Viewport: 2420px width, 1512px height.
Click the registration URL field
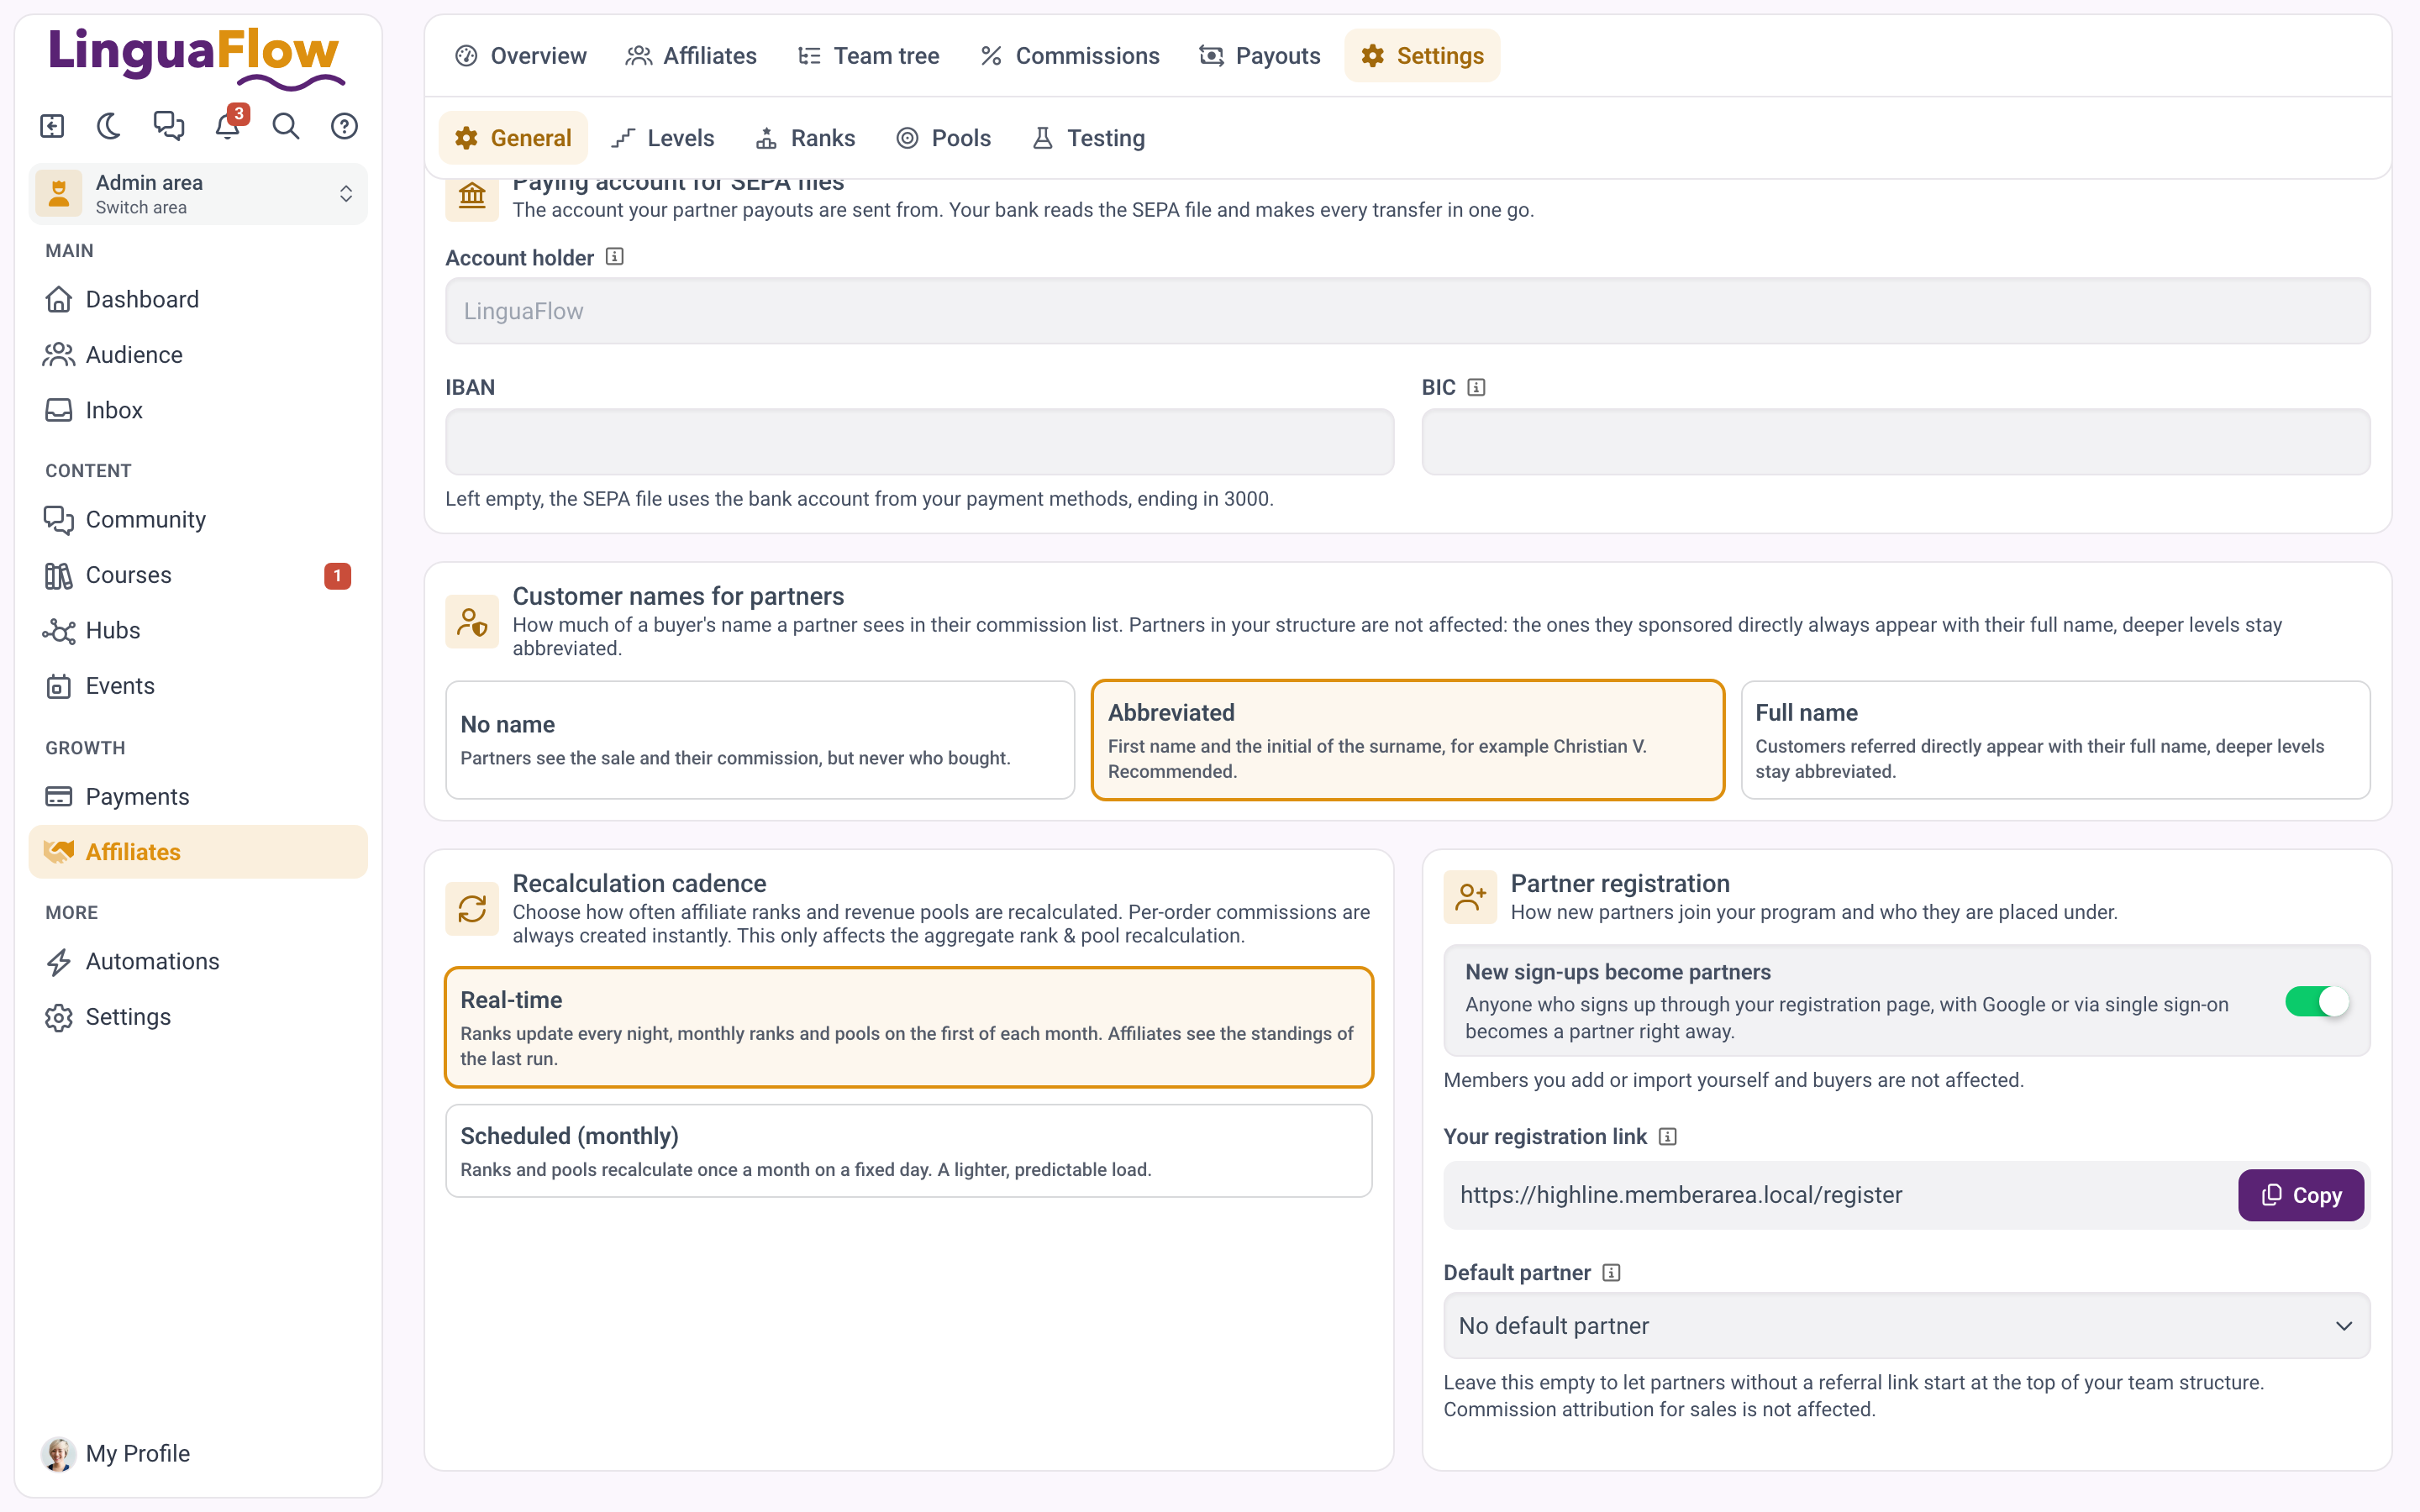tap(1840, 1195)
